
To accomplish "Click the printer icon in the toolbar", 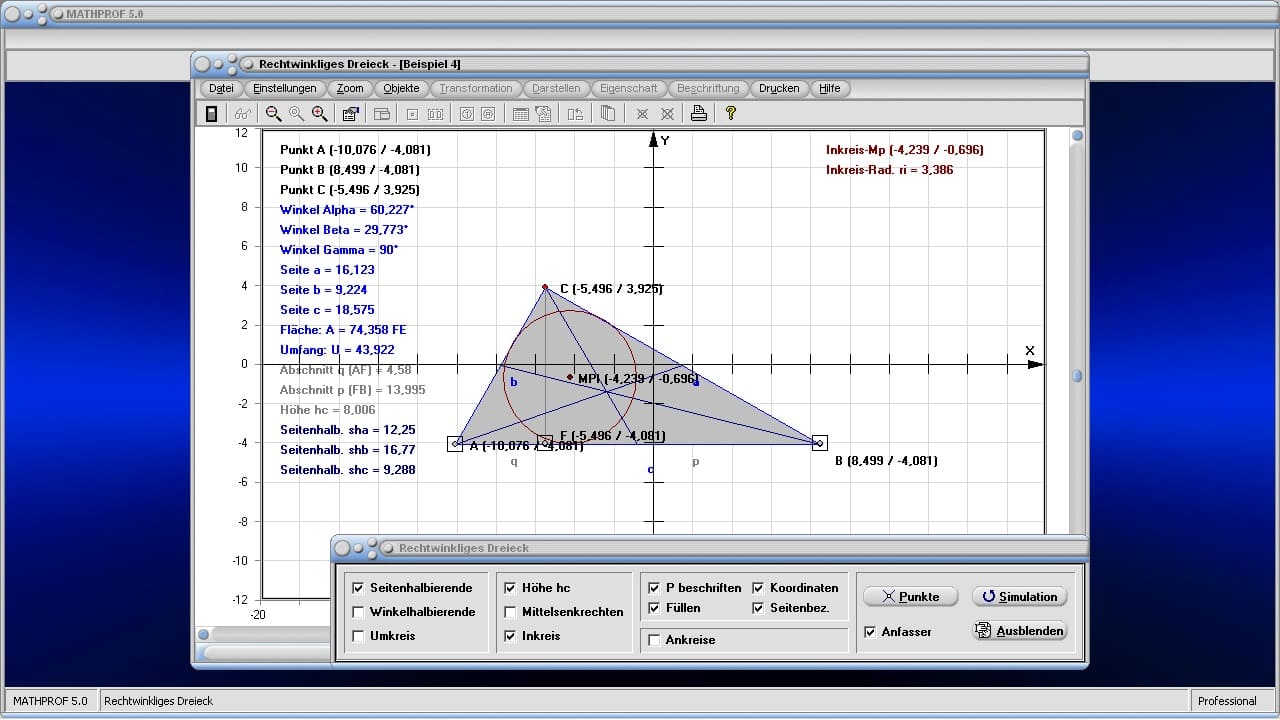I will click(x=699, y=114).
